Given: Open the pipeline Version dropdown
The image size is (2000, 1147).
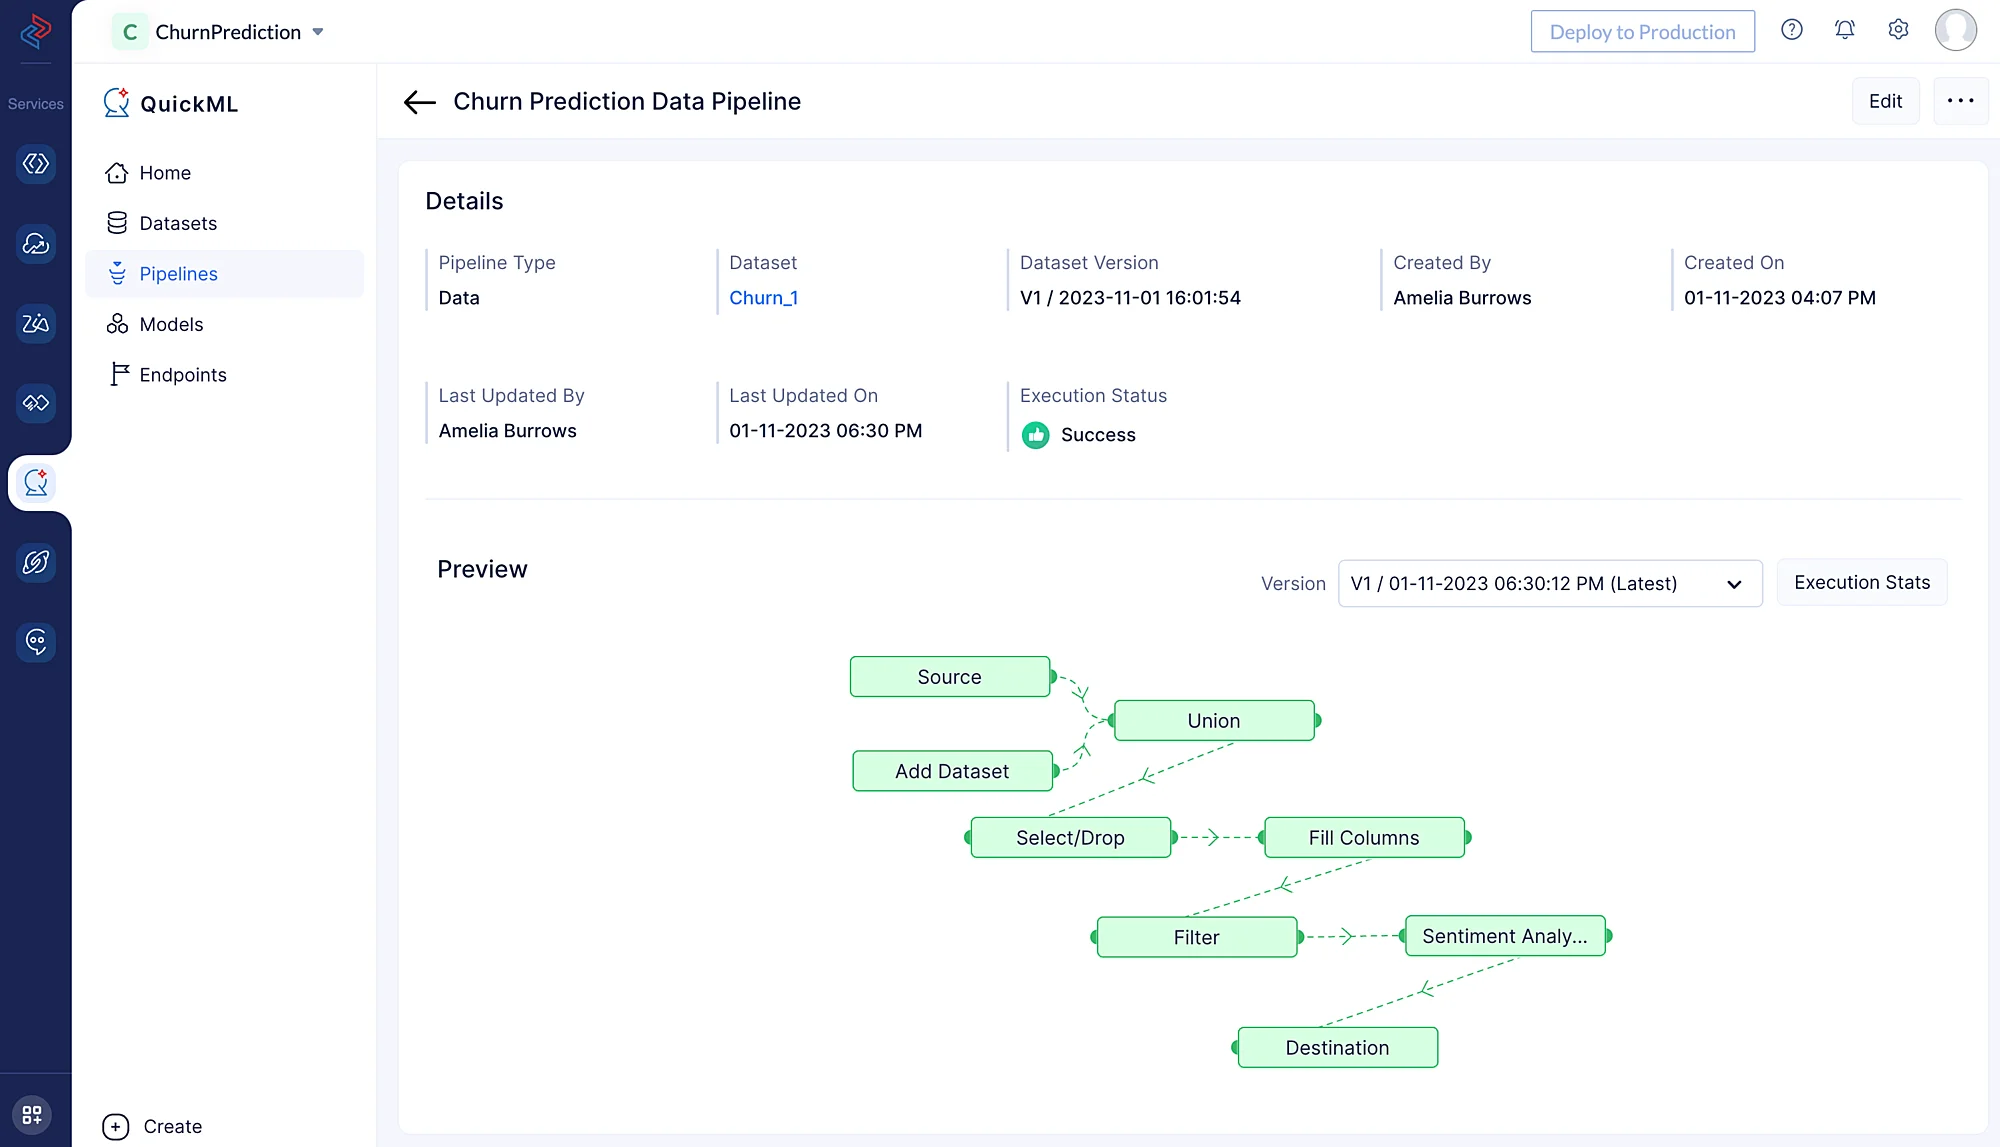Looking at the screenshot, I should click(1549, 584).
